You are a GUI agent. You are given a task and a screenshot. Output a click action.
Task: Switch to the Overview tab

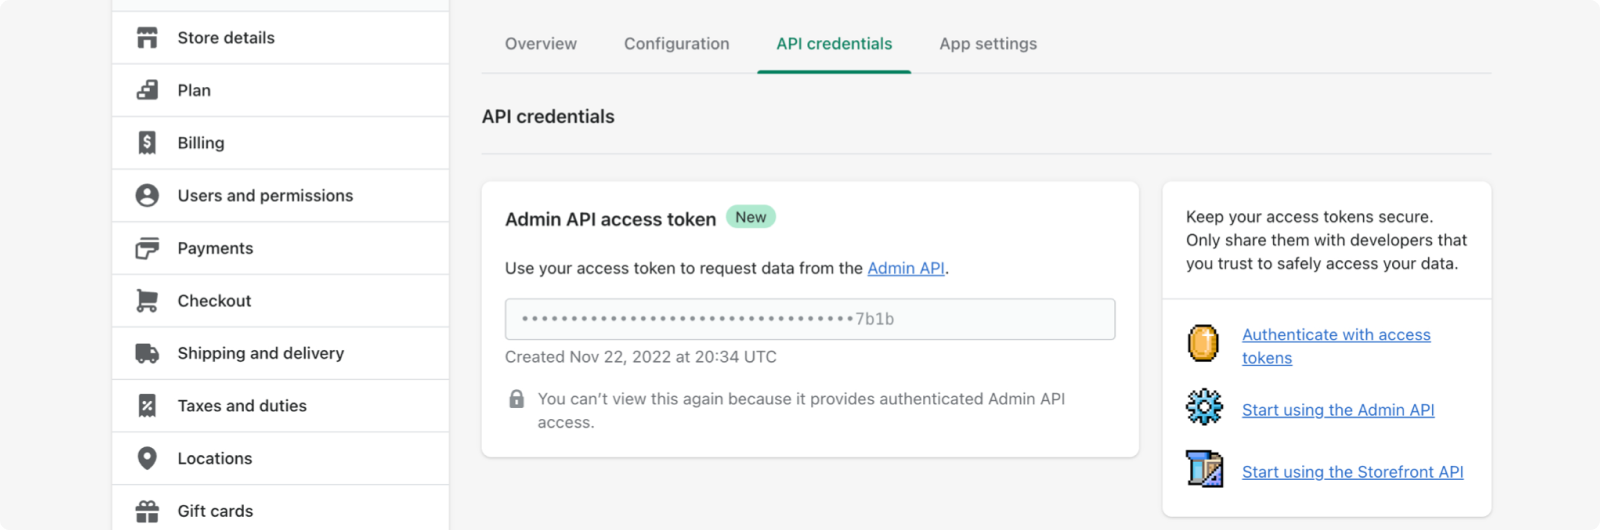coord(541,44)
